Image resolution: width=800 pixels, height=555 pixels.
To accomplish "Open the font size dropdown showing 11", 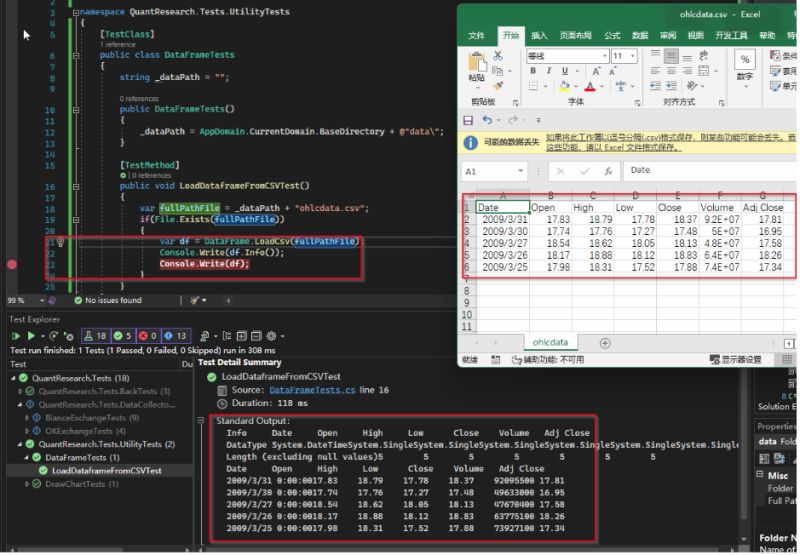I will pos(633,56).
